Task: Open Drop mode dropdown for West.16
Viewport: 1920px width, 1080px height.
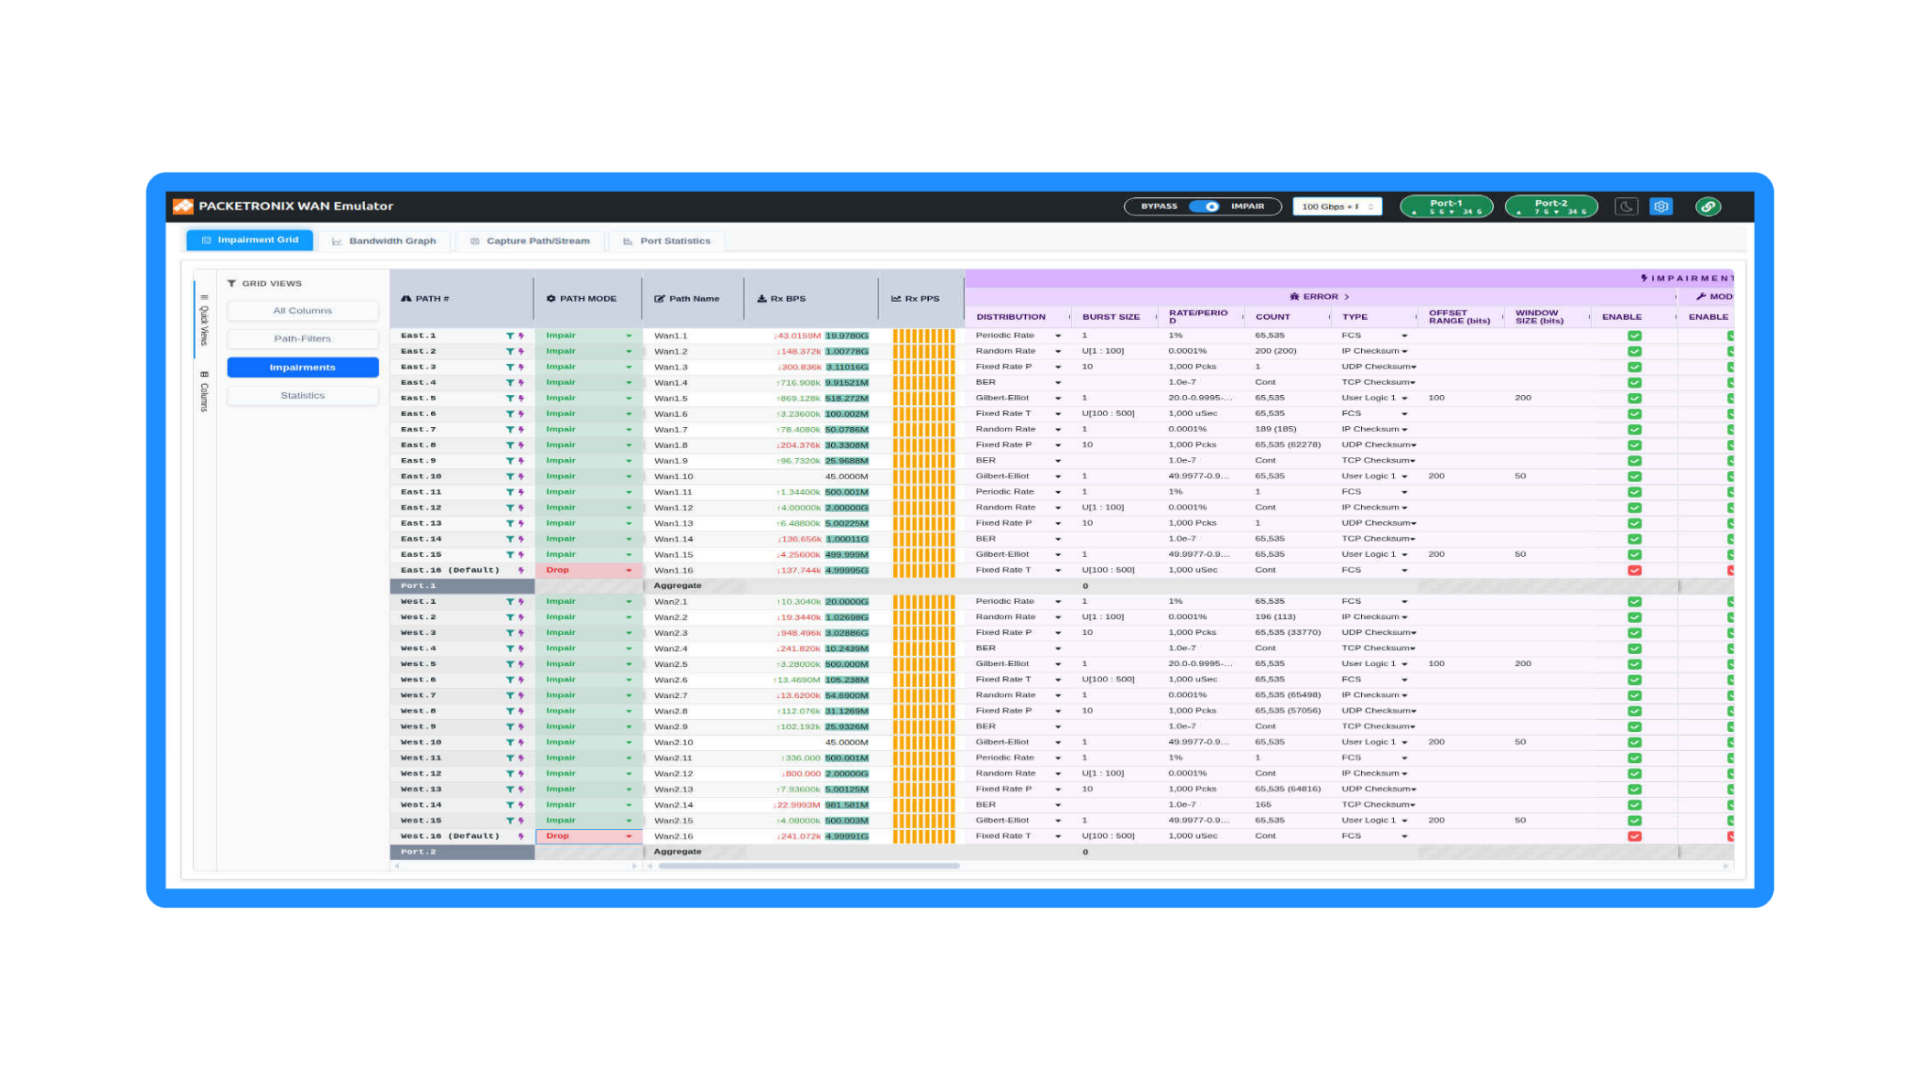Action: coord(629,836)
